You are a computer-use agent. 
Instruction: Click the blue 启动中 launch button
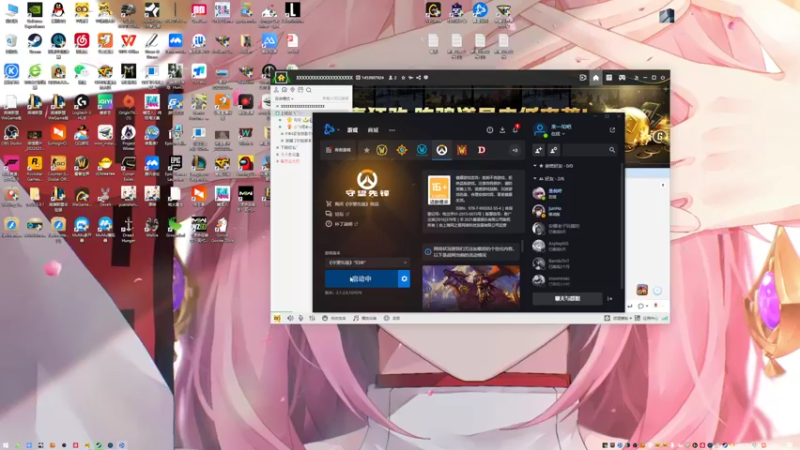coord(361,279)
